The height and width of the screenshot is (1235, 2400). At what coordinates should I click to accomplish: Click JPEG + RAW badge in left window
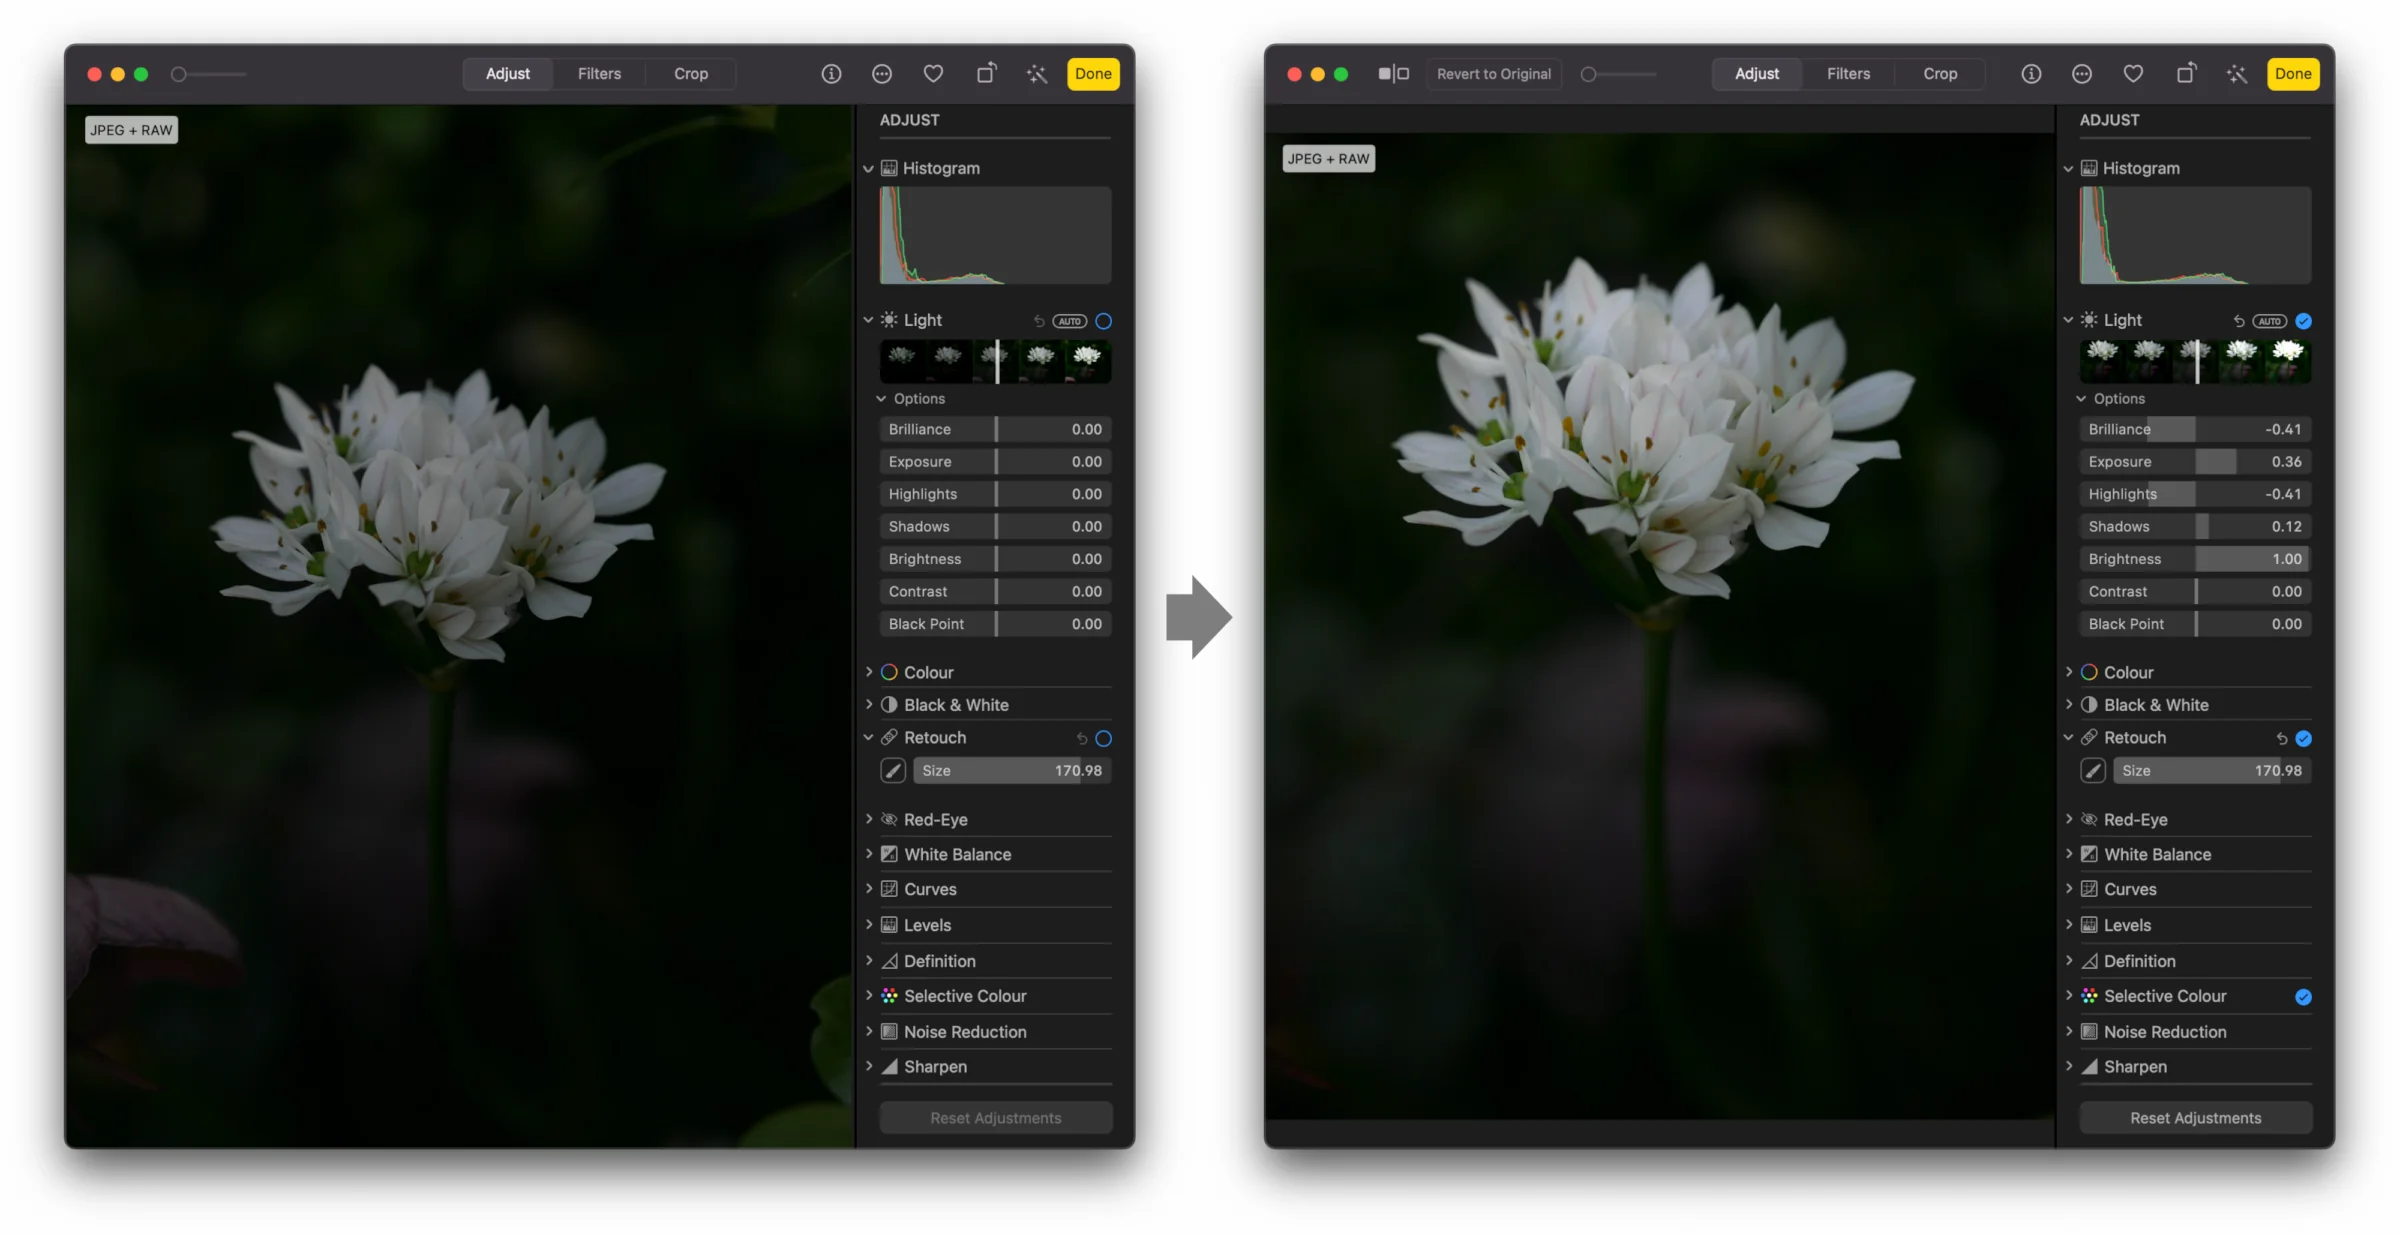click(x=131, y=130)
